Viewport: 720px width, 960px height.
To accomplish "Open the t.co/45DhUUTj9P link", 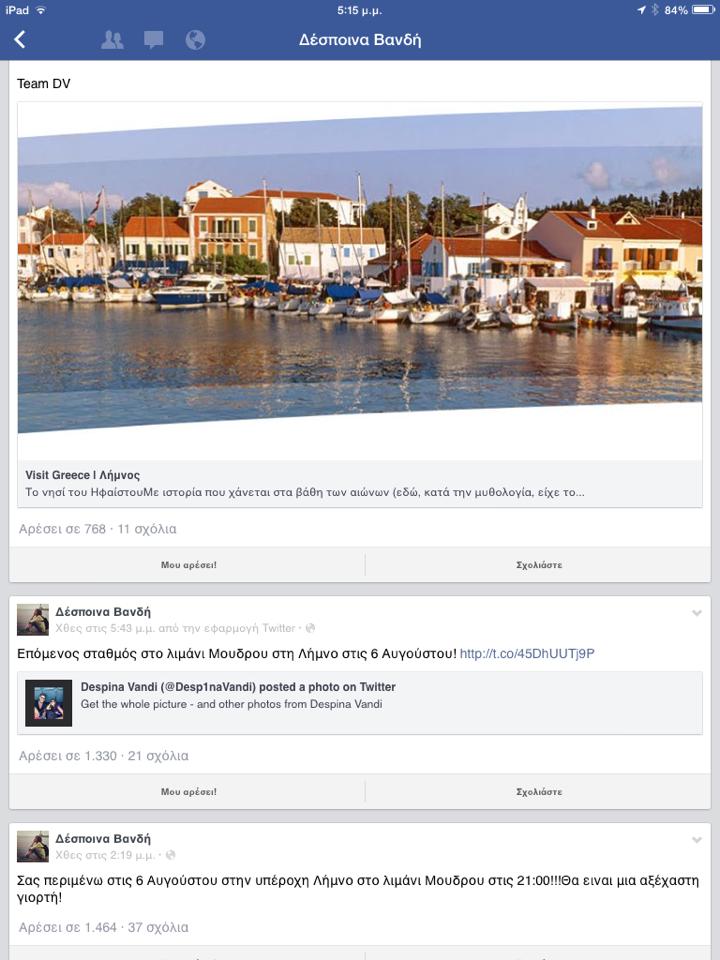I will (x=527, y=653).
